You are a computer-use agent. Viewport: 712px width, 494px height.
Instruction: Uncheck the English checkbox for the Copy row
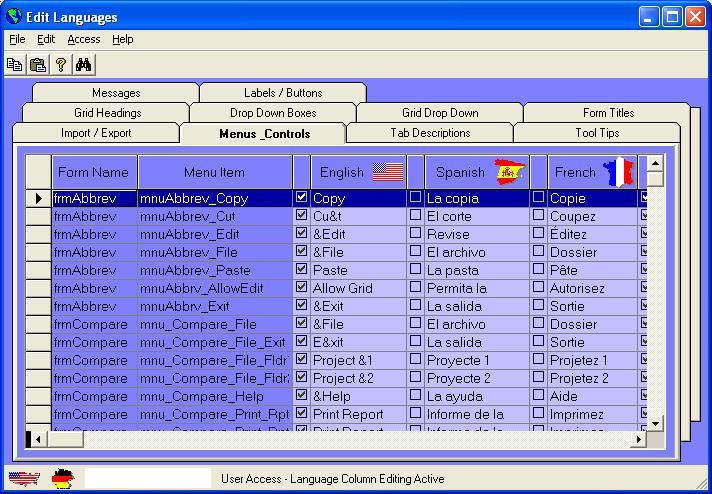point(301,198)
